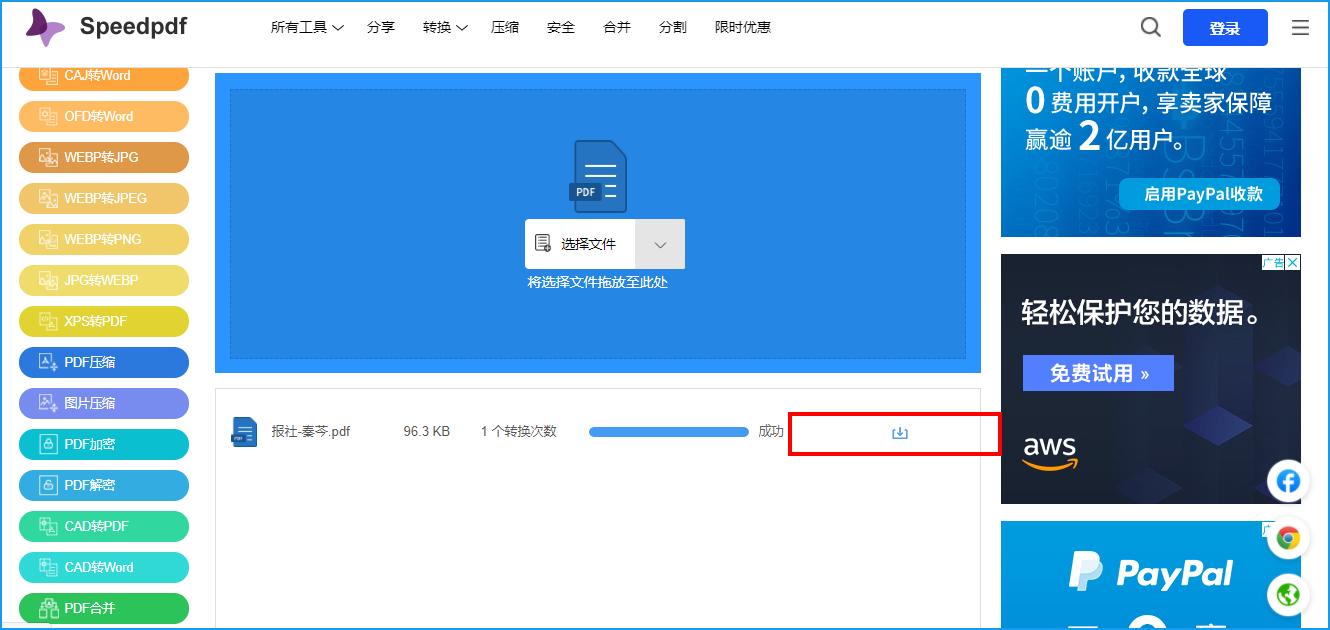Expand the 转换 dropdown menu
The width and height of the screenshot is (1330, 630).
click(443, 27)
